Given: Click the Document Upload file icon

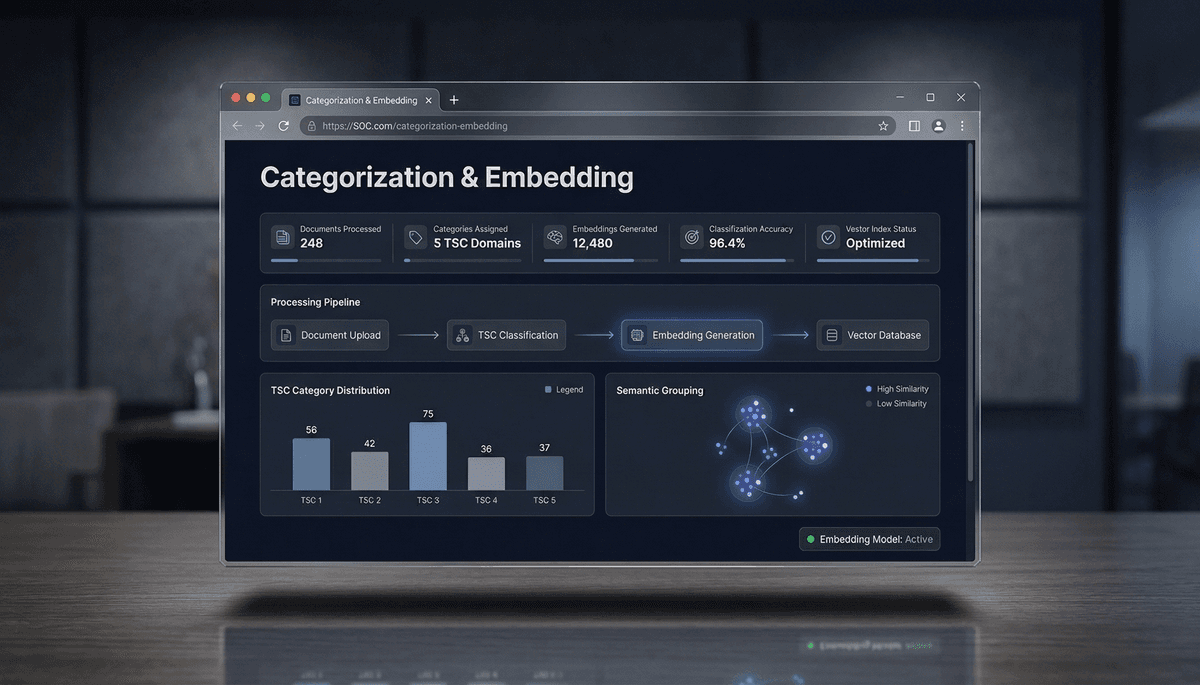Looking at the screenshot, I should (x=286, y=335).
